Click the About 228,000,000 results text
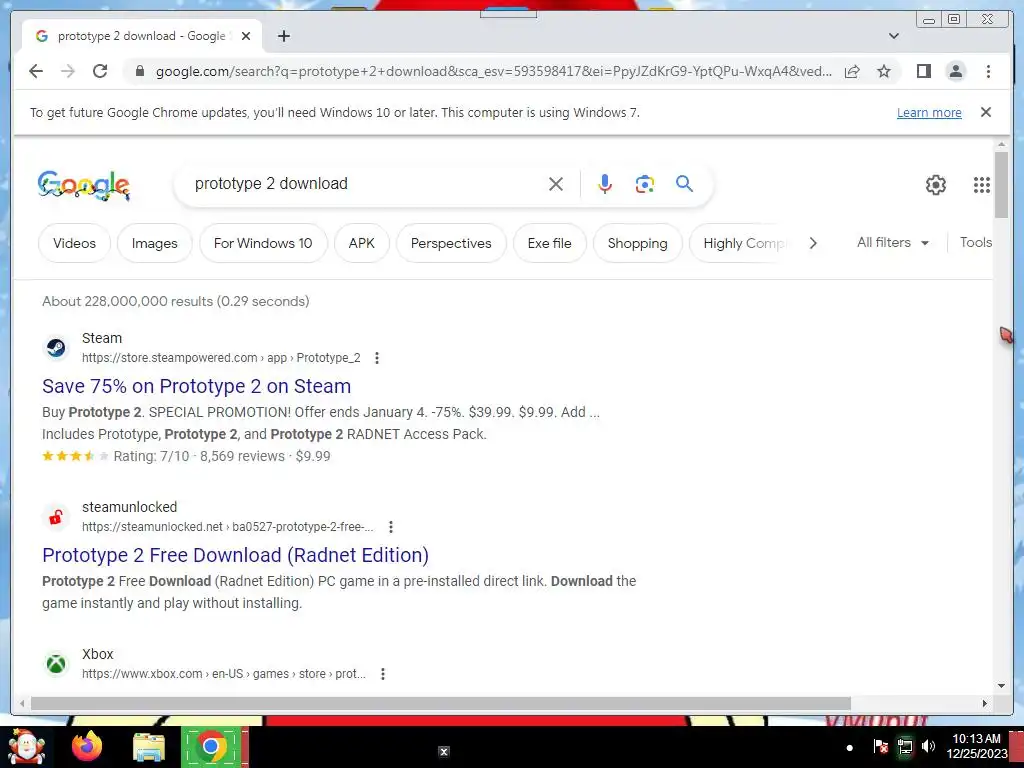1024x768 pixels. [176, 301]
